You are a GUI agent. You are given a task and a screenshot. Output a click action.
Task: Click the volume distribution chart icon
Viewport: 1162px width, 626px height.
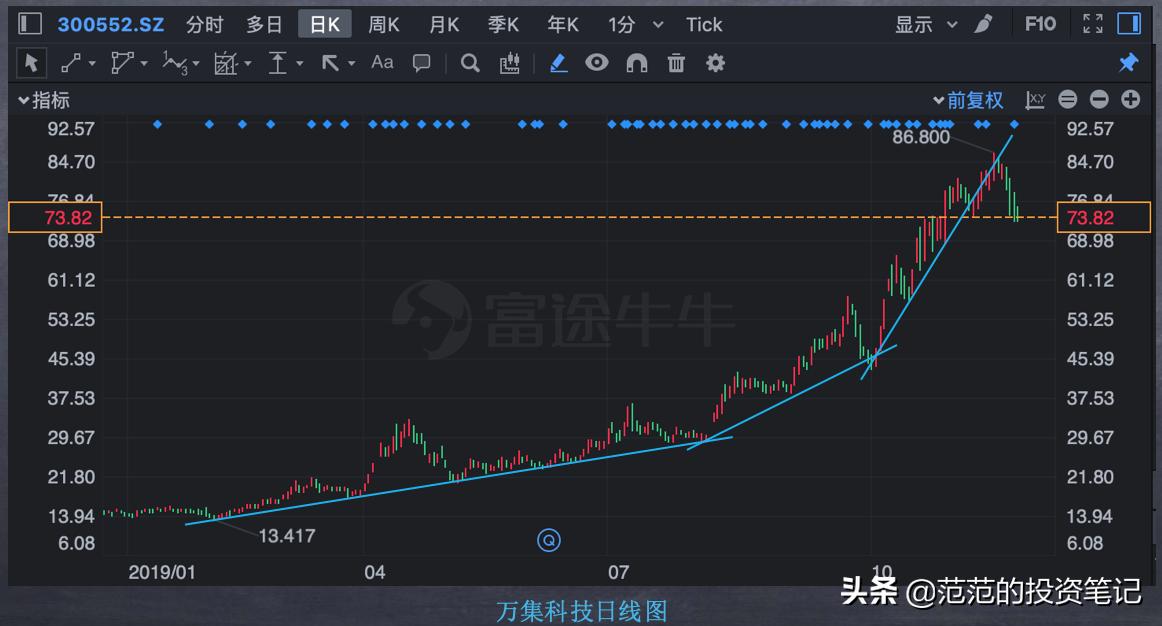coord(509,63)
